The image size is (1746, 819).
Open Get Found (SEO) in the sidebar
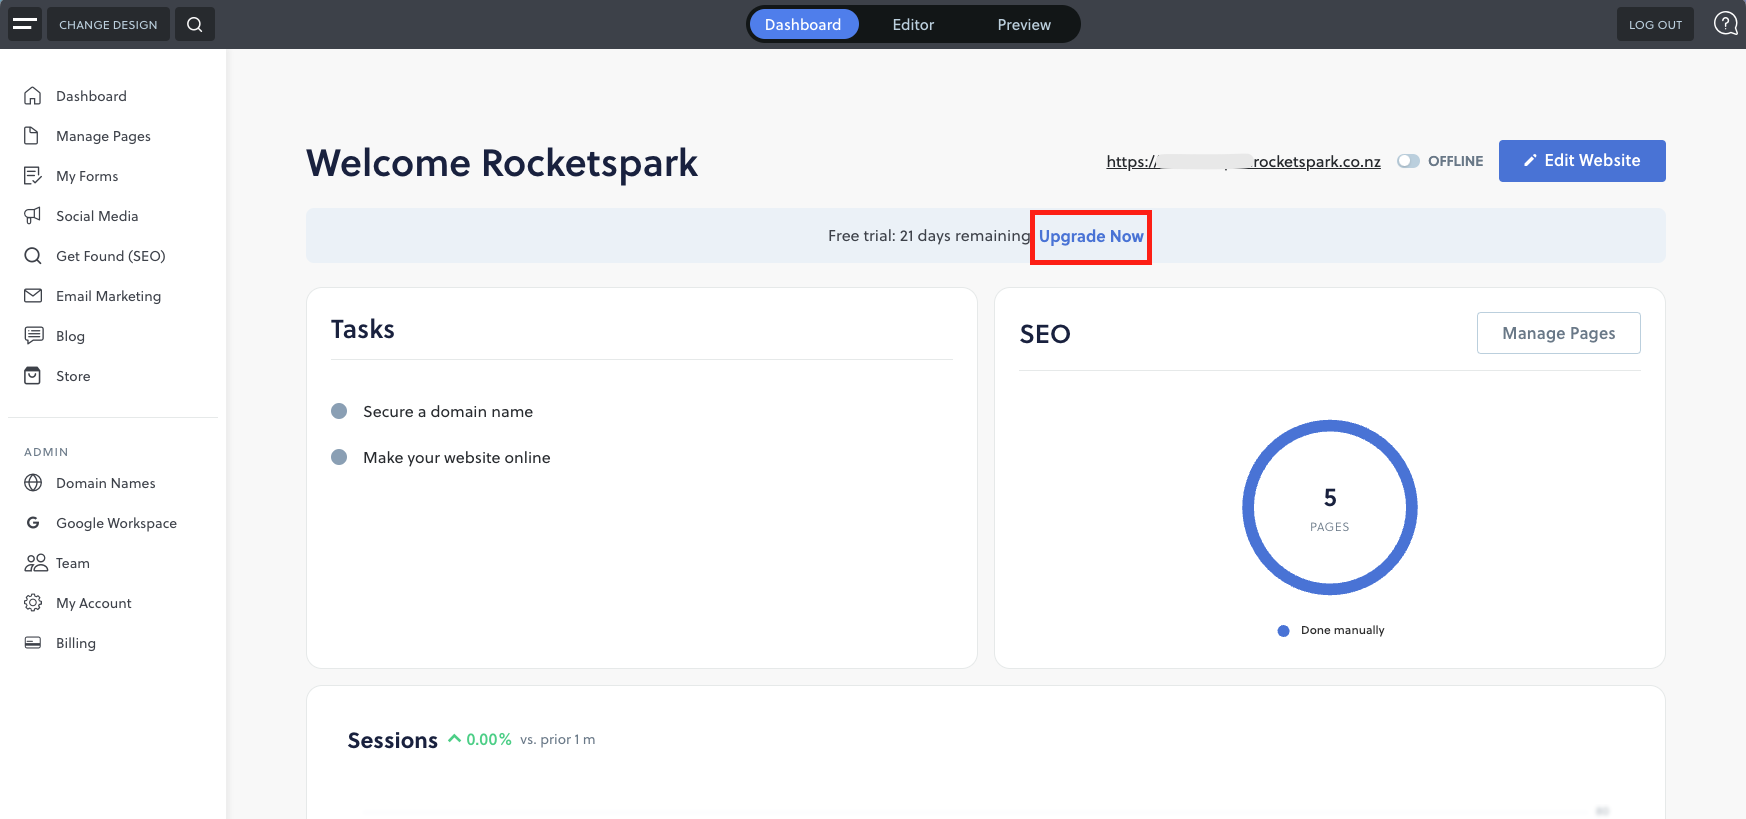coord(111,256)
